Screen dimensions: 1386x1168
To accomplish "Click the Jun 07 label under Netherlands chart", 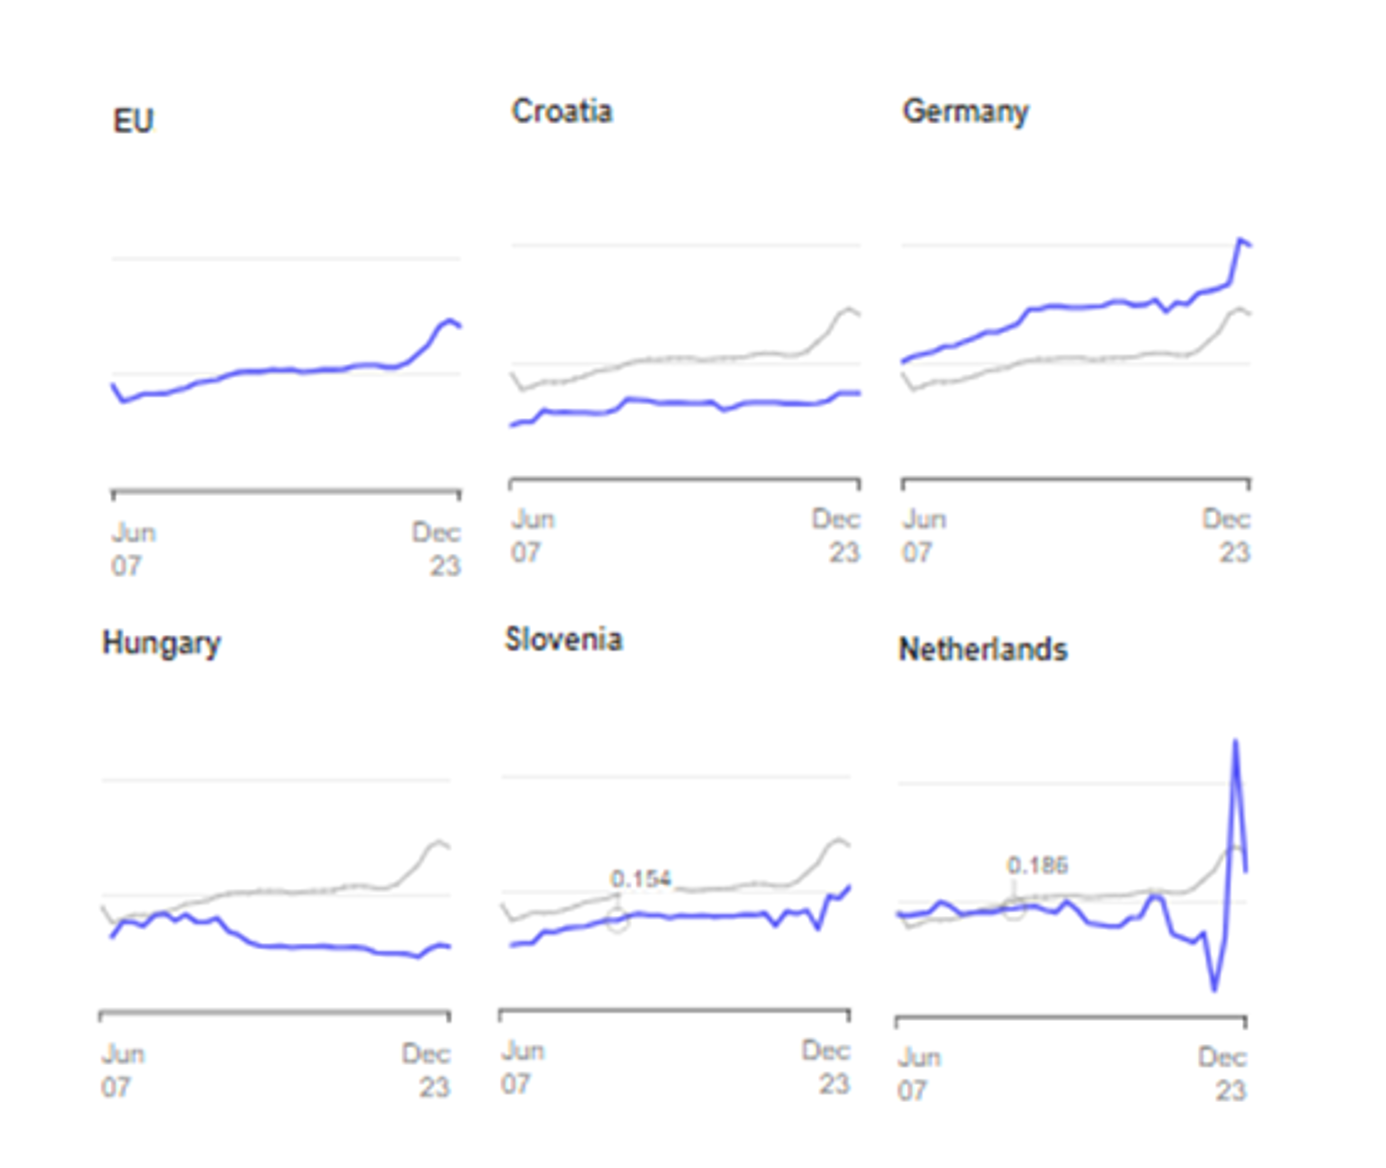I will [x=918, y=1073].
